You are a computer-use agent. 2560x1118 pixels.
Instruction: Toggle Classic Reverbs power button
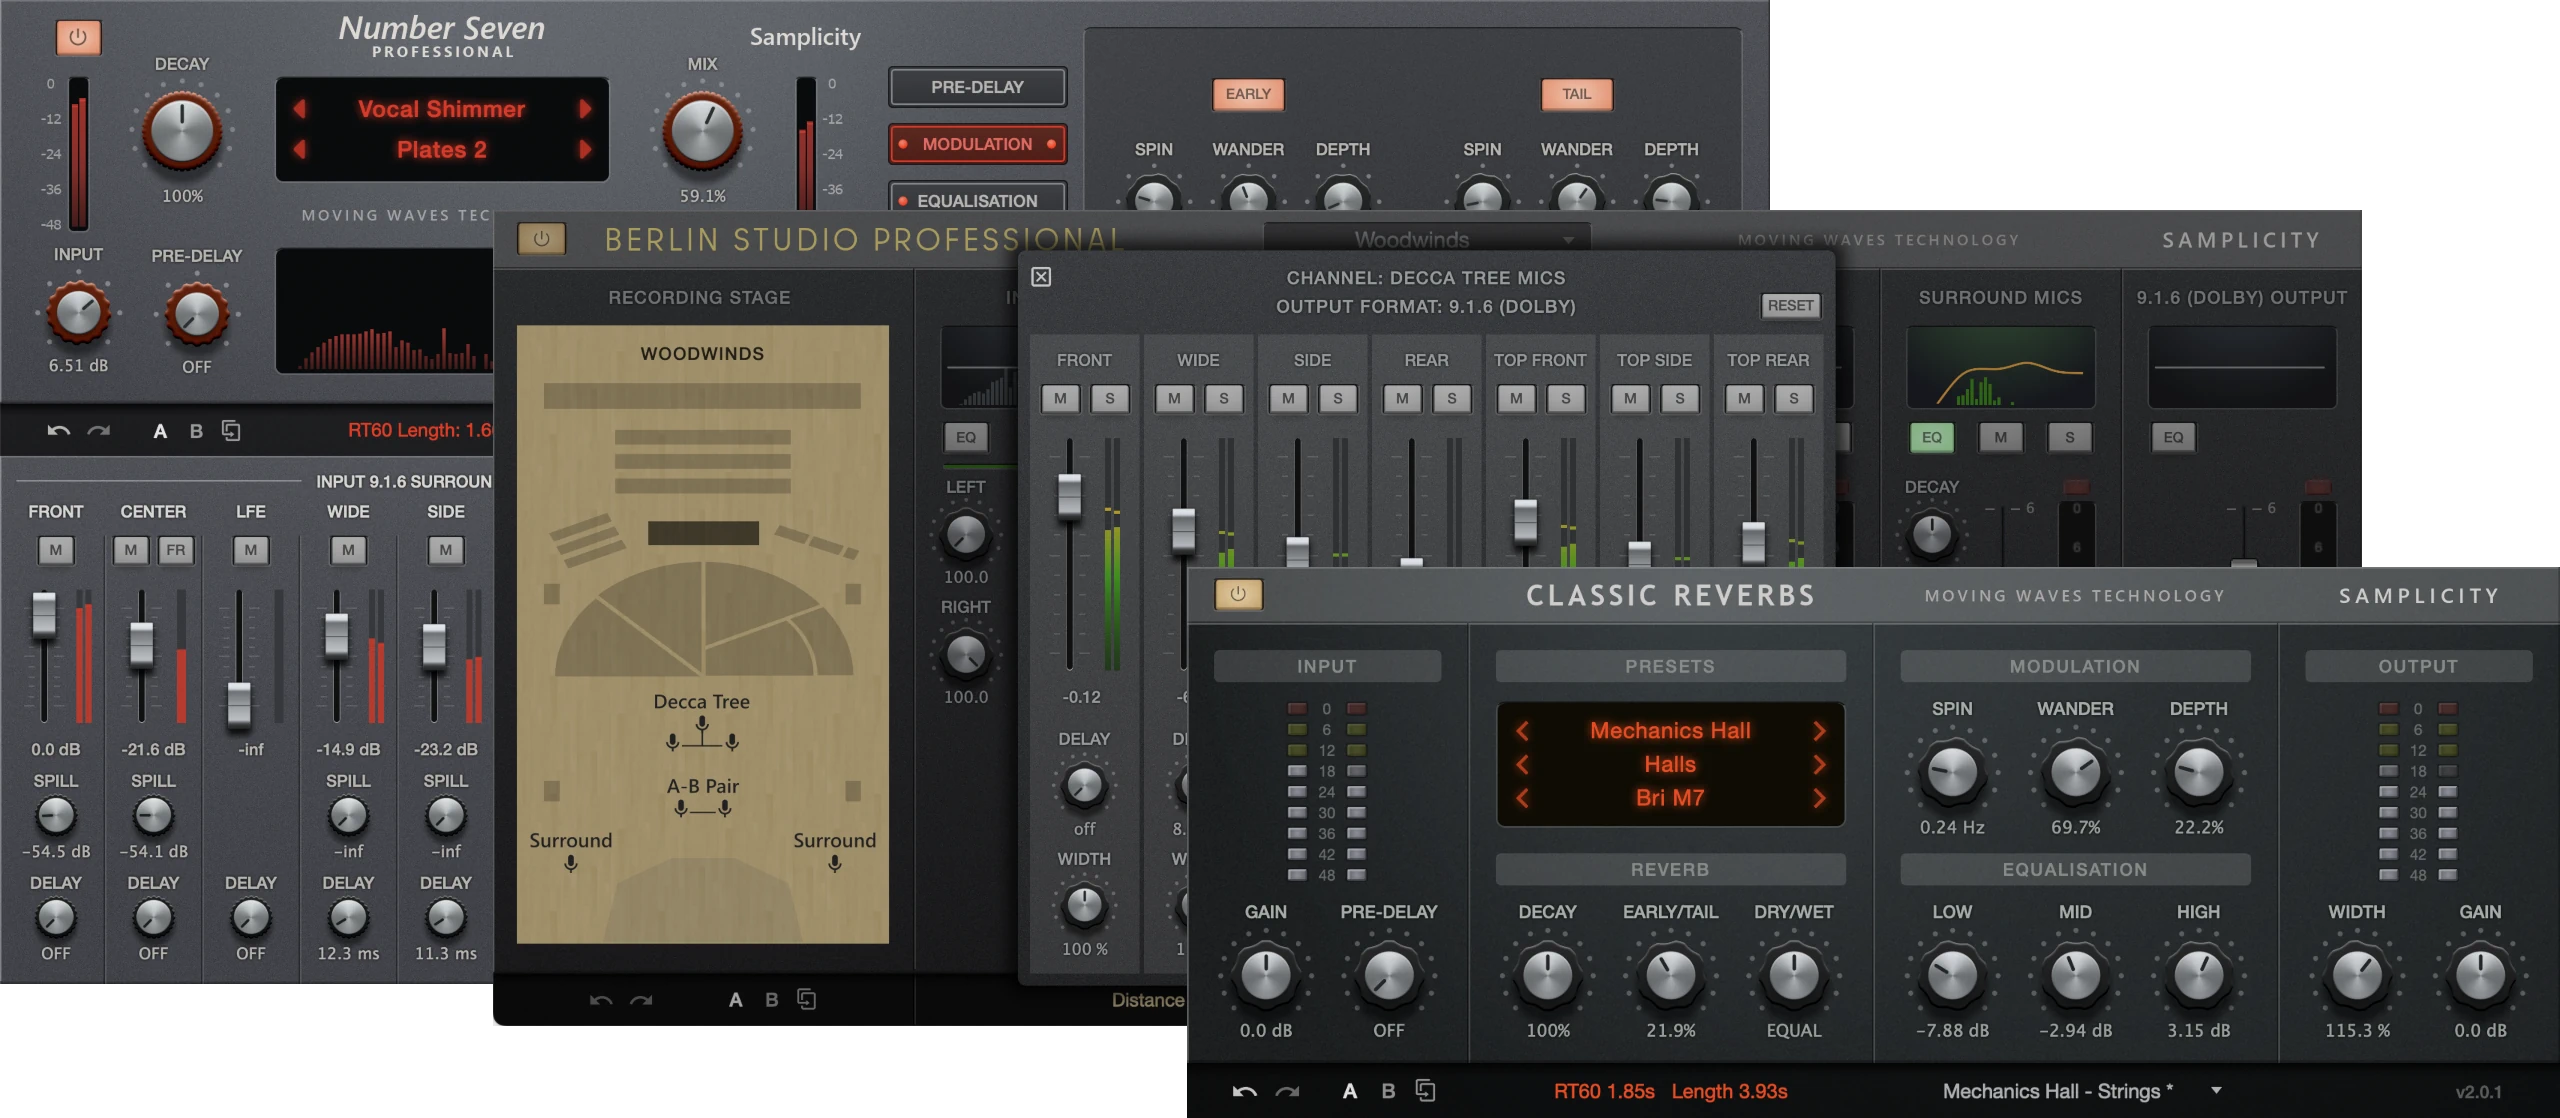coord(1238,594)
